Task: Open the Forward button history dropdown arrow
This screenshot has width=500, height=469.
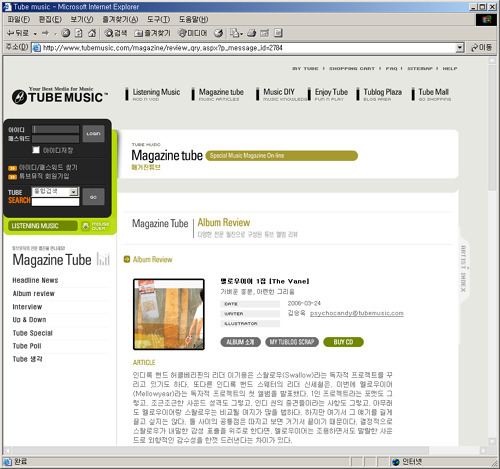Action: 55,34
